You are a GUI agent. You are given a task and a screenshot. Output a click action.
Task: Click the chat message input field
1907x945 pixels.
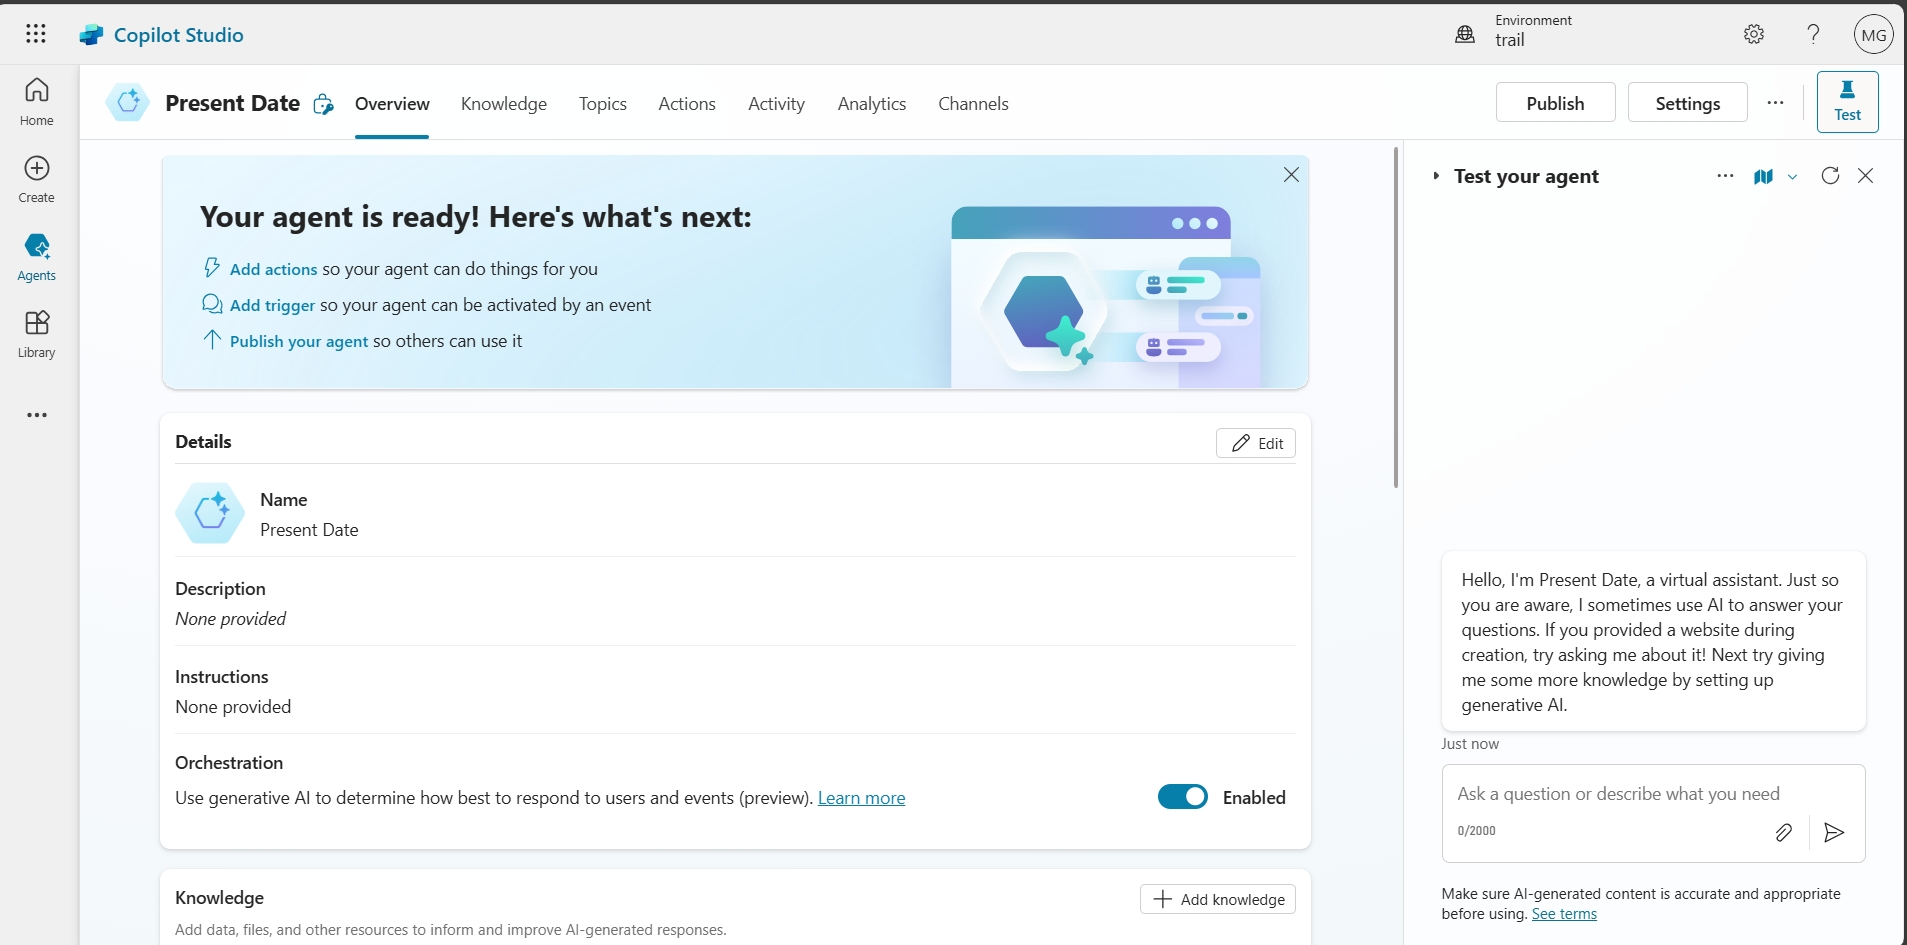pos(1618,794)
